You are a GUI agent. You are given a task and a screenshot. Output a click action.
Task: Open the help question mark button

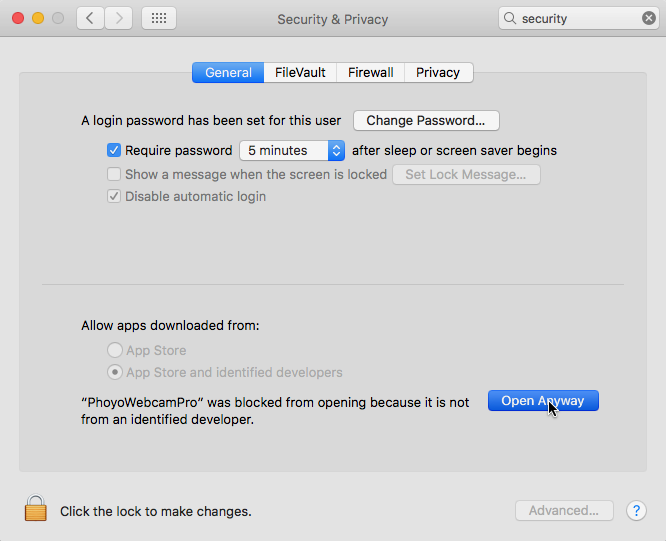636,510
